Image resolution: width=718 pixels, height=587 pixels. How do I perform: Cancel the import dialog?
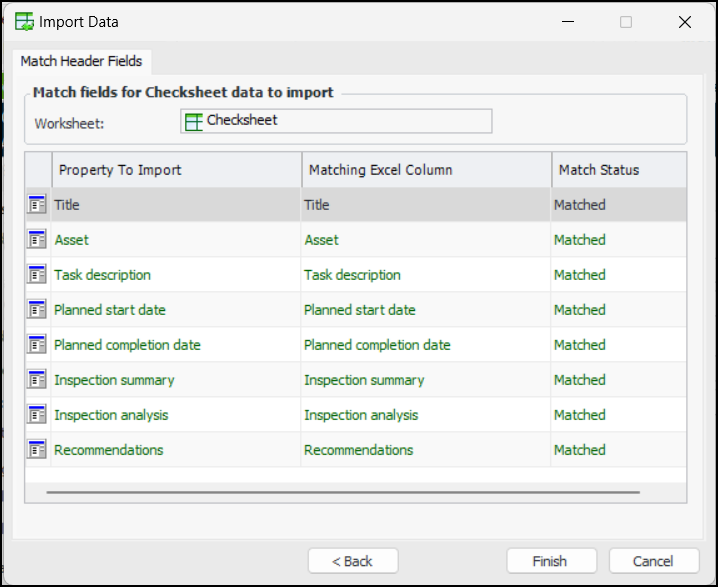click(x=653, y=561)
